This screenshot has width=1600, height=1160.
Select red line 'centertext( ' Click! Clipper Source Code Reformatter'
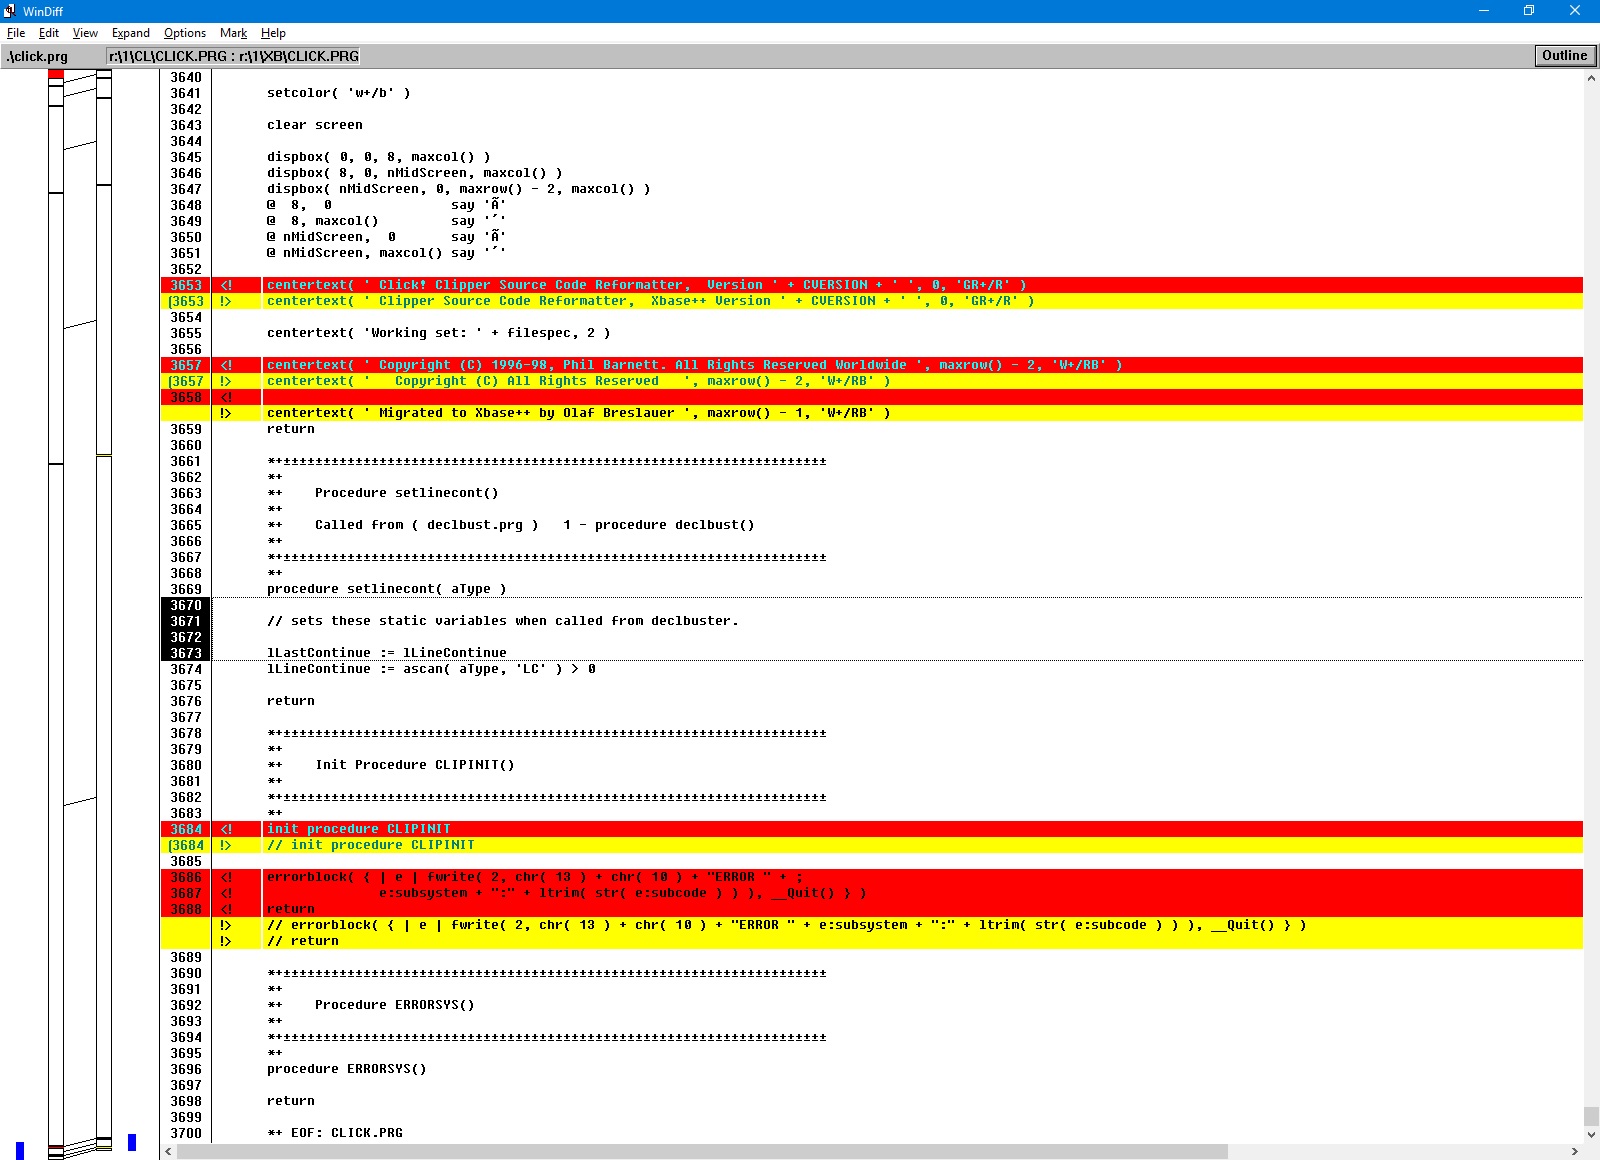(871, 285)
